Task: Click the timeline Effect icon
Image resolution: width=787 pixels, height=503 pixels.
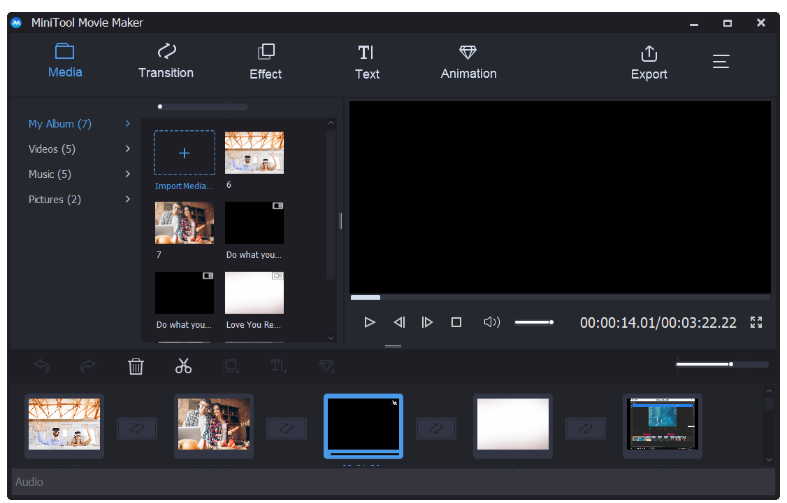Action: tap(231, 366)
